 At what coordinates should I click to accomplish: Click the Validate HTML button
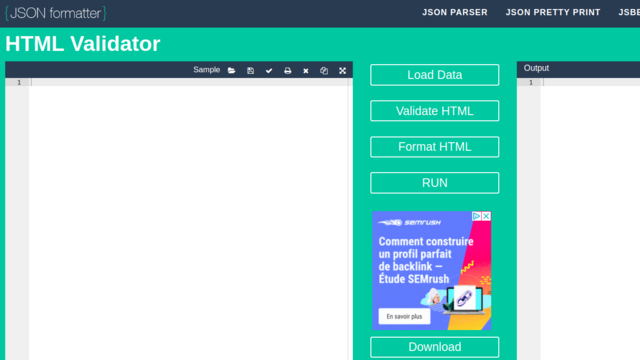pos(434,111)
